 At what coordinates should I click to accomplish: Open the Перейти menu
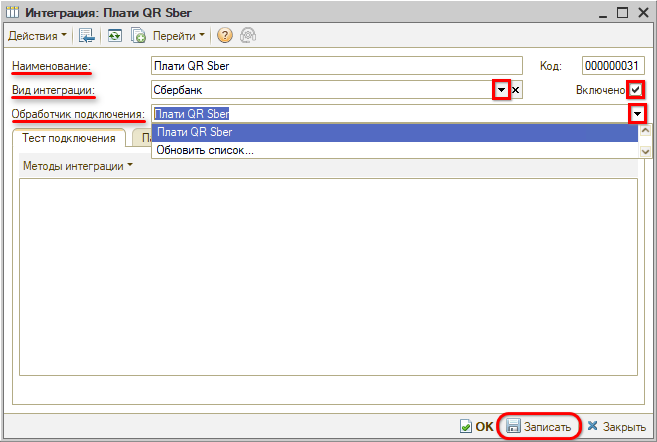click(x=178, y=36)
